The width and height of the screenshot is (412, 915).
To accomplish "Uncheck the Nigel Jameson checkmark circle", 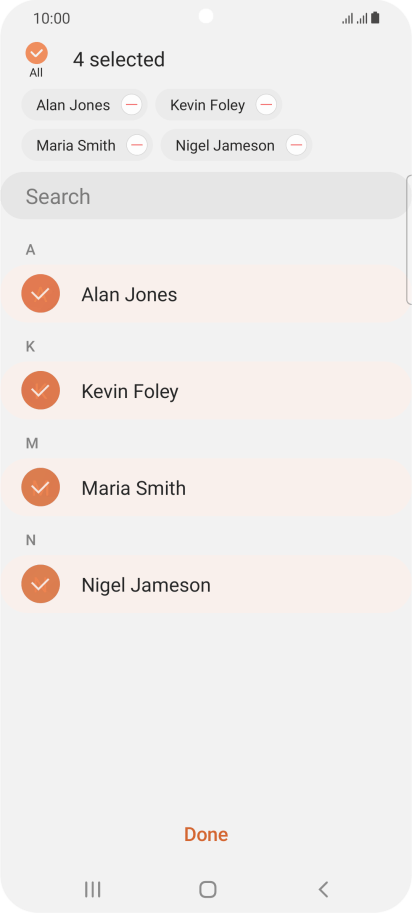I will 40,584.
